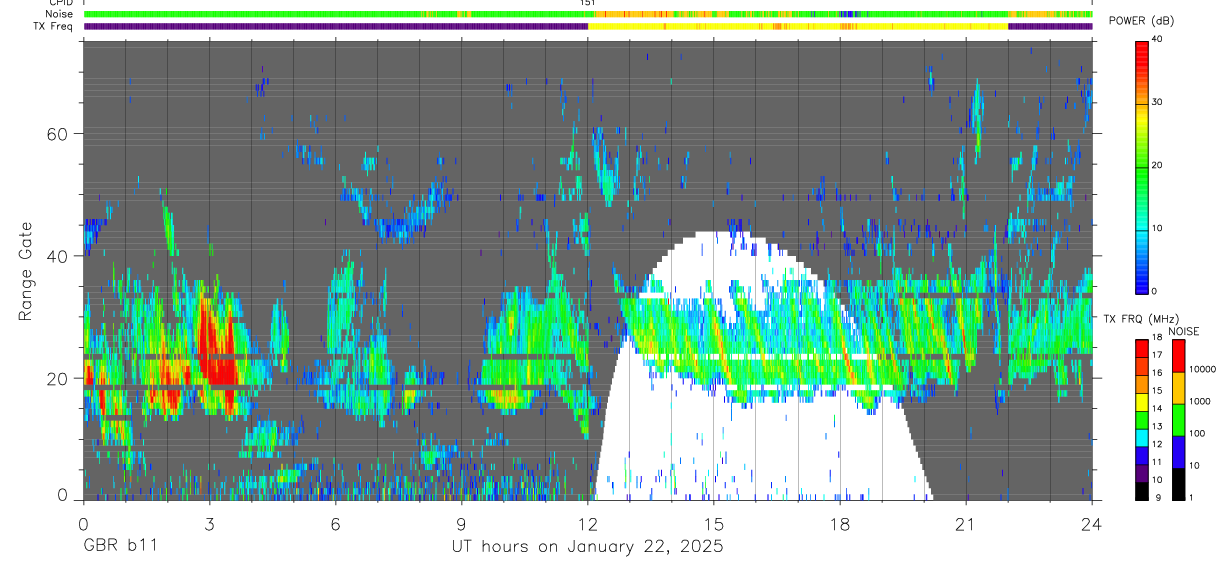Screen dimensions: 1228x567
Task: Click the POWER (dB) color bar
Action: point(1142,166)
